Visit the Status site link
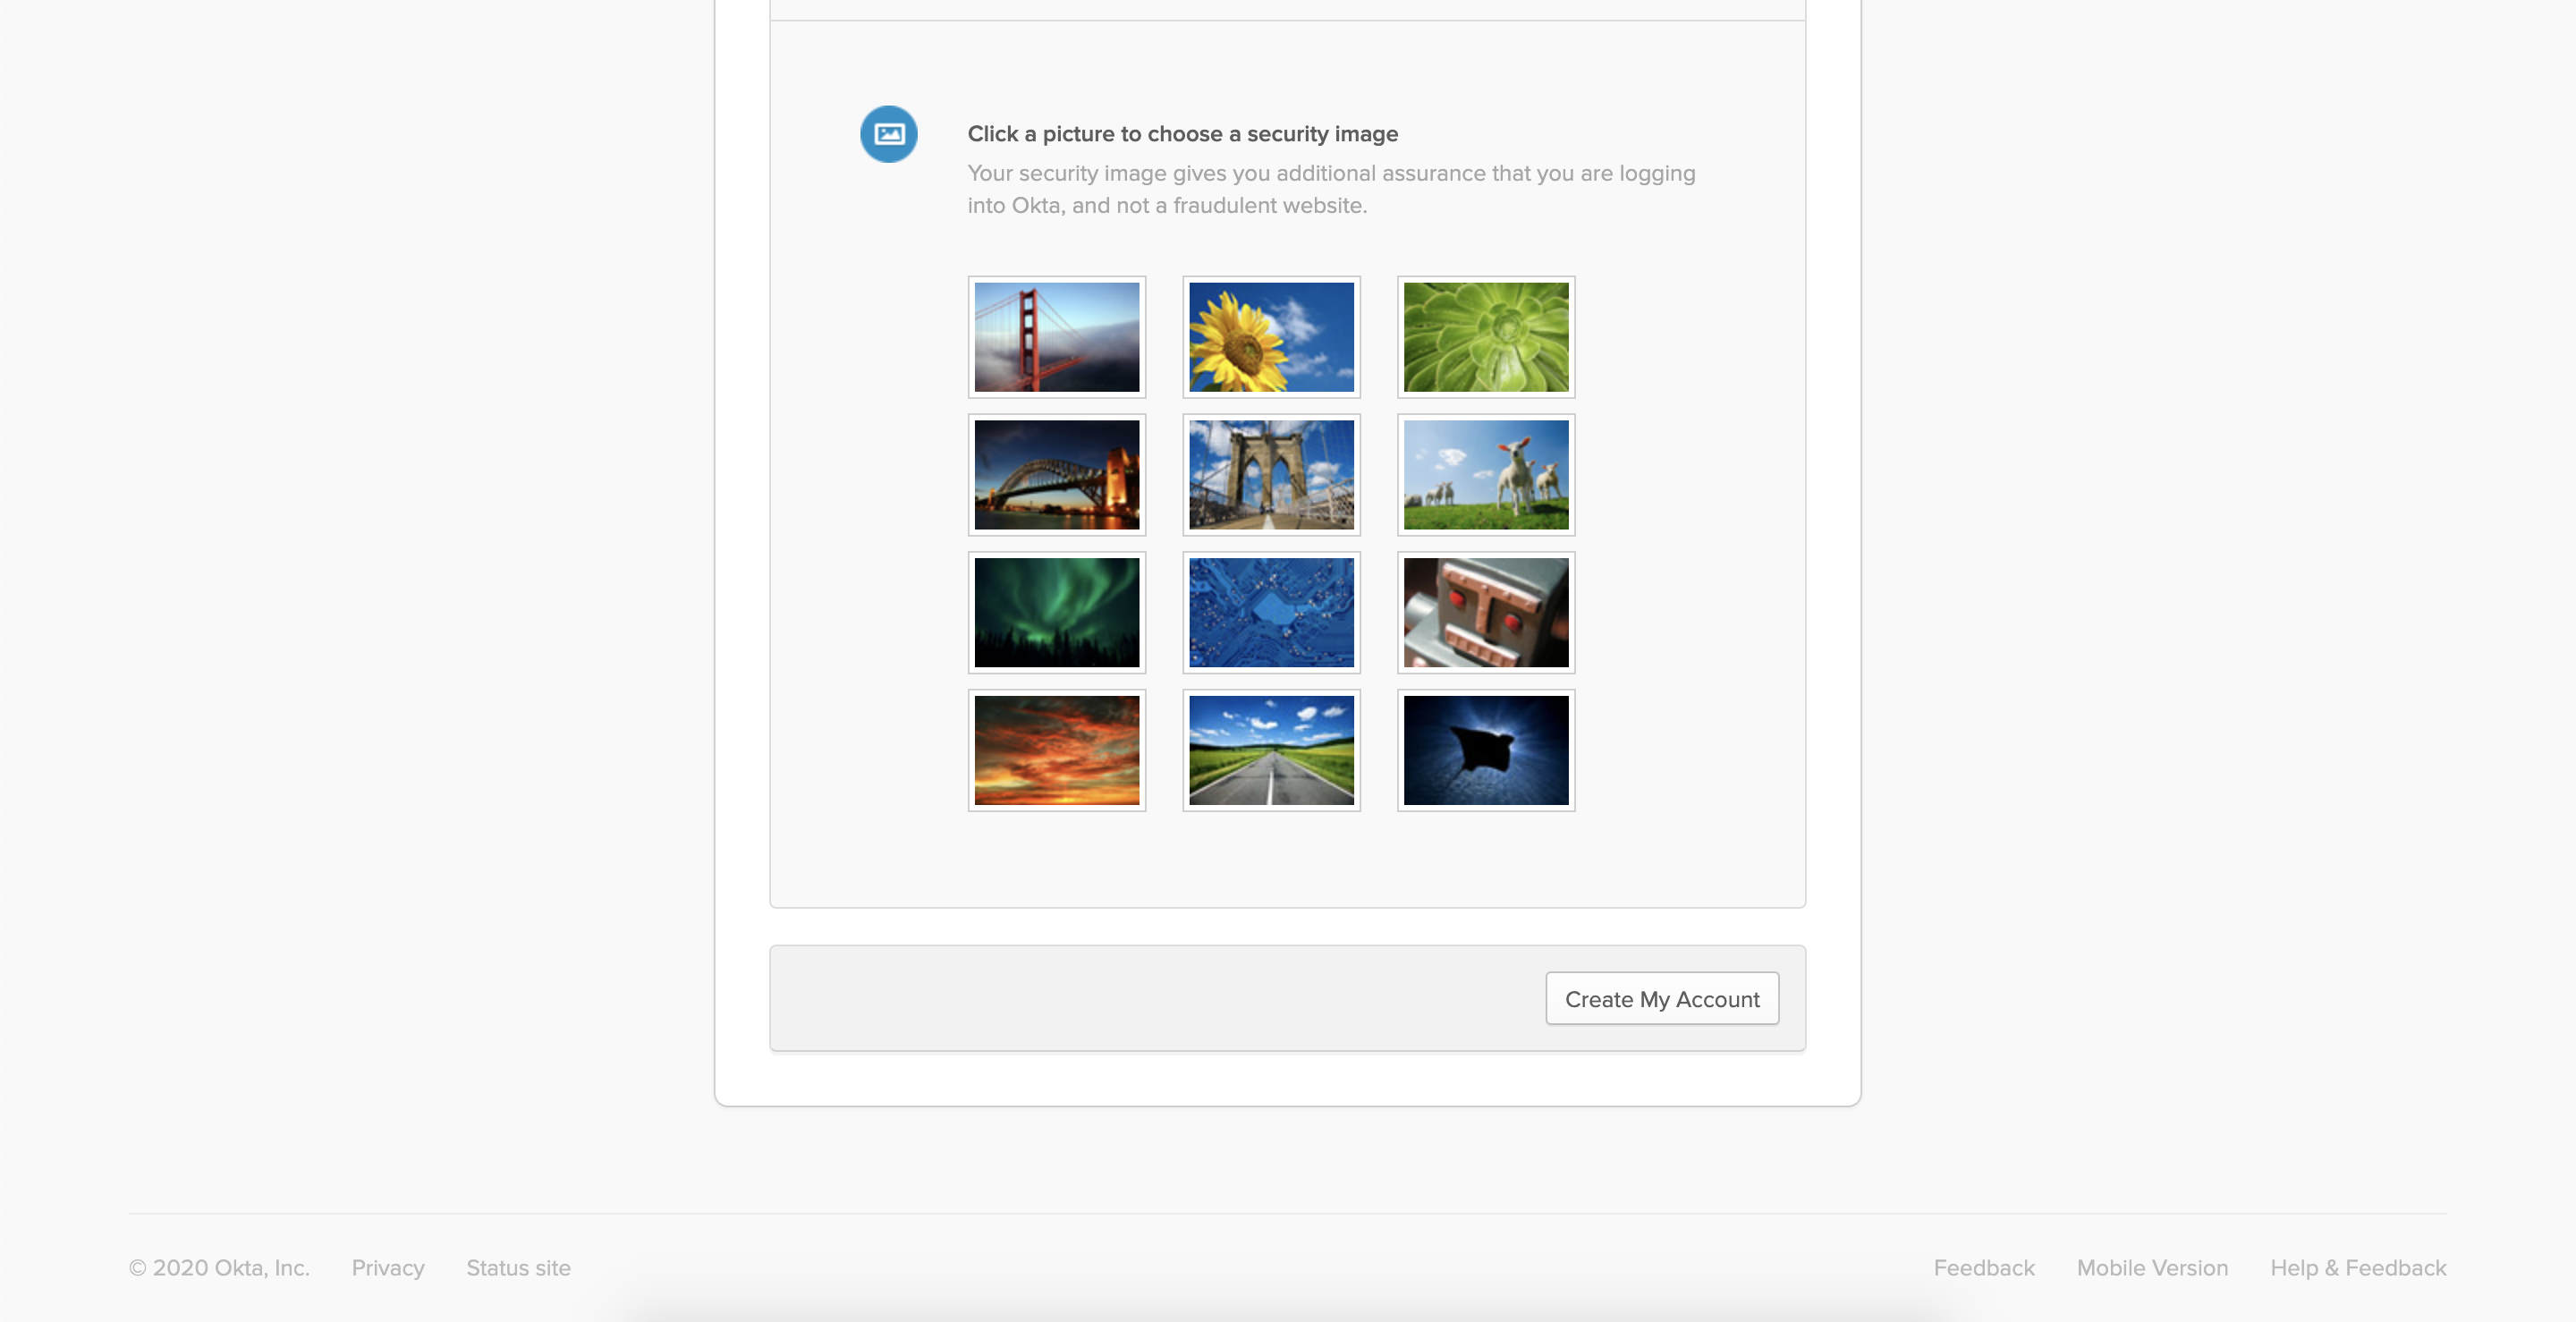 tap(518, 1268)
